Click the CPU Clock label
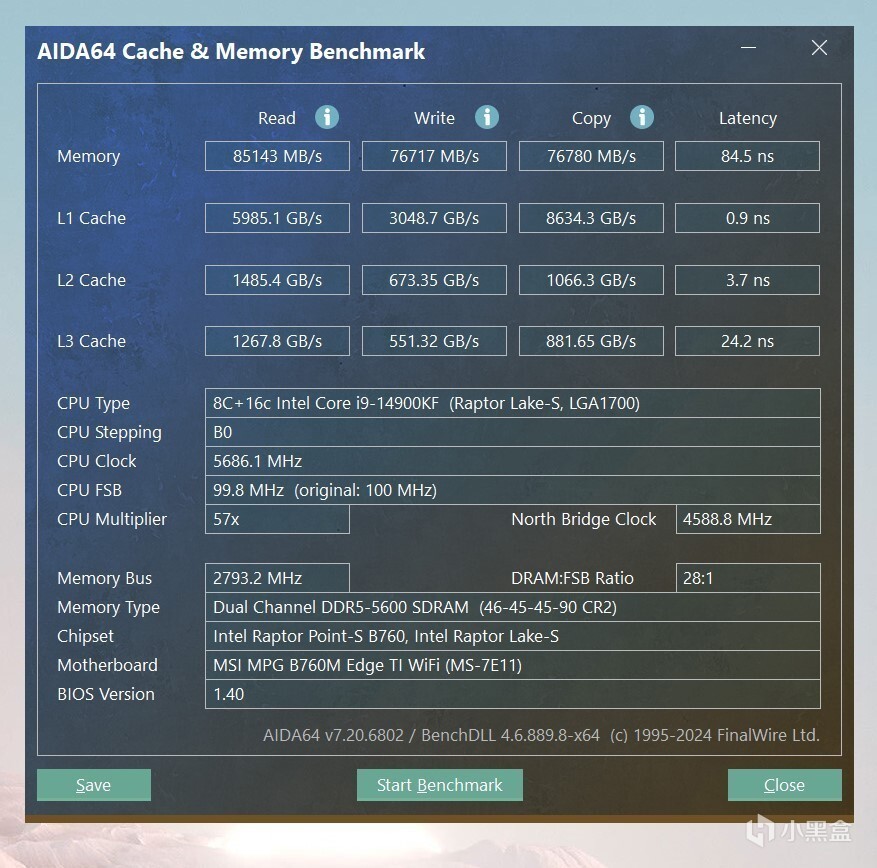 [97, 461]
